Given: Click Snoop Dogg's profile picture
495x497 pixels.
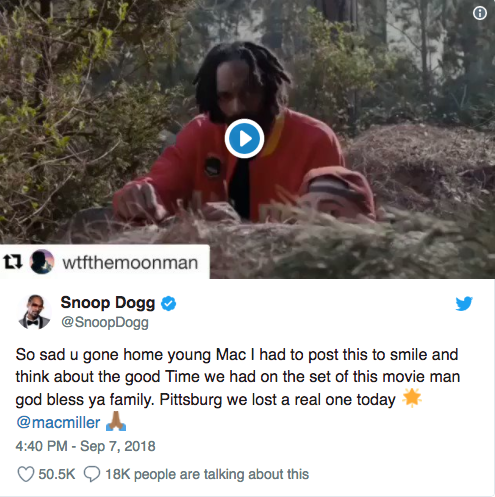Looking at the screenshot, I should (34, 312).
